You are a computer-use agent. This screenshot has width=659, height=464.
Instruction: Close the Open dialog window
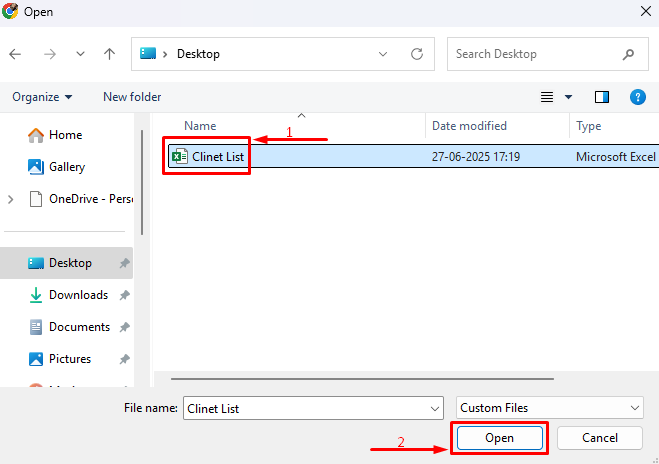[x=646, y=11]
